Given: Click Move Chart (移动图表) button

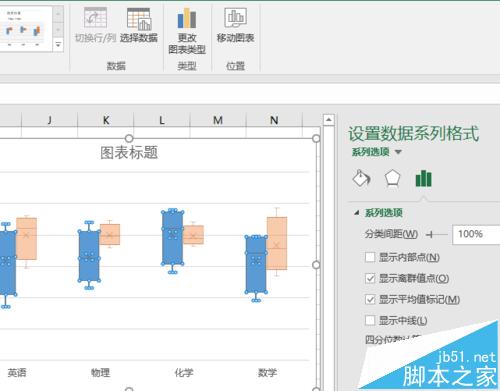Looking at the screenshot, I should click(x=235, y=26).
